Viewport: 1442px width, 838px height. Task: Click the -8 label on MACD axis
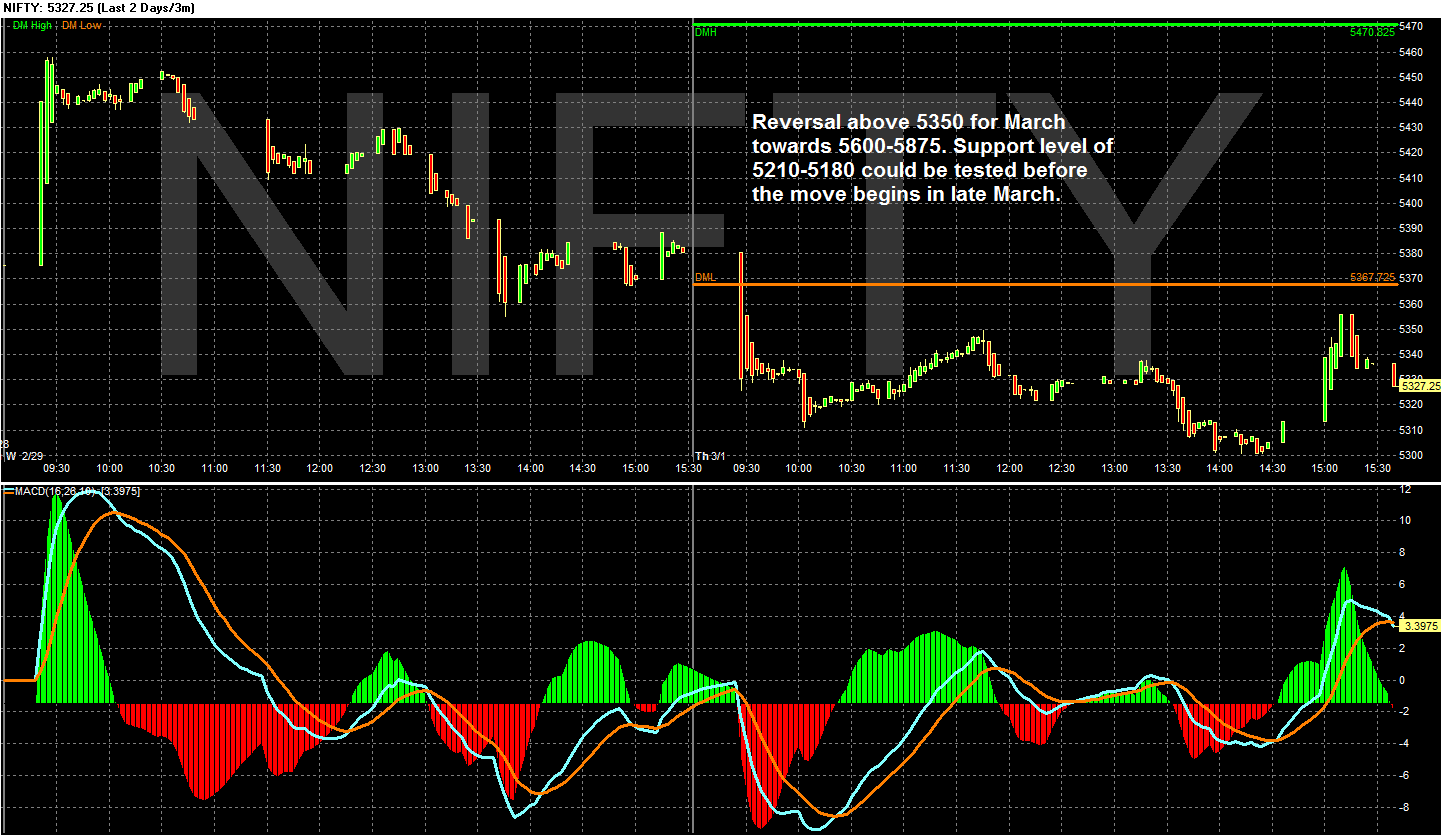[x=1405, y=807]
